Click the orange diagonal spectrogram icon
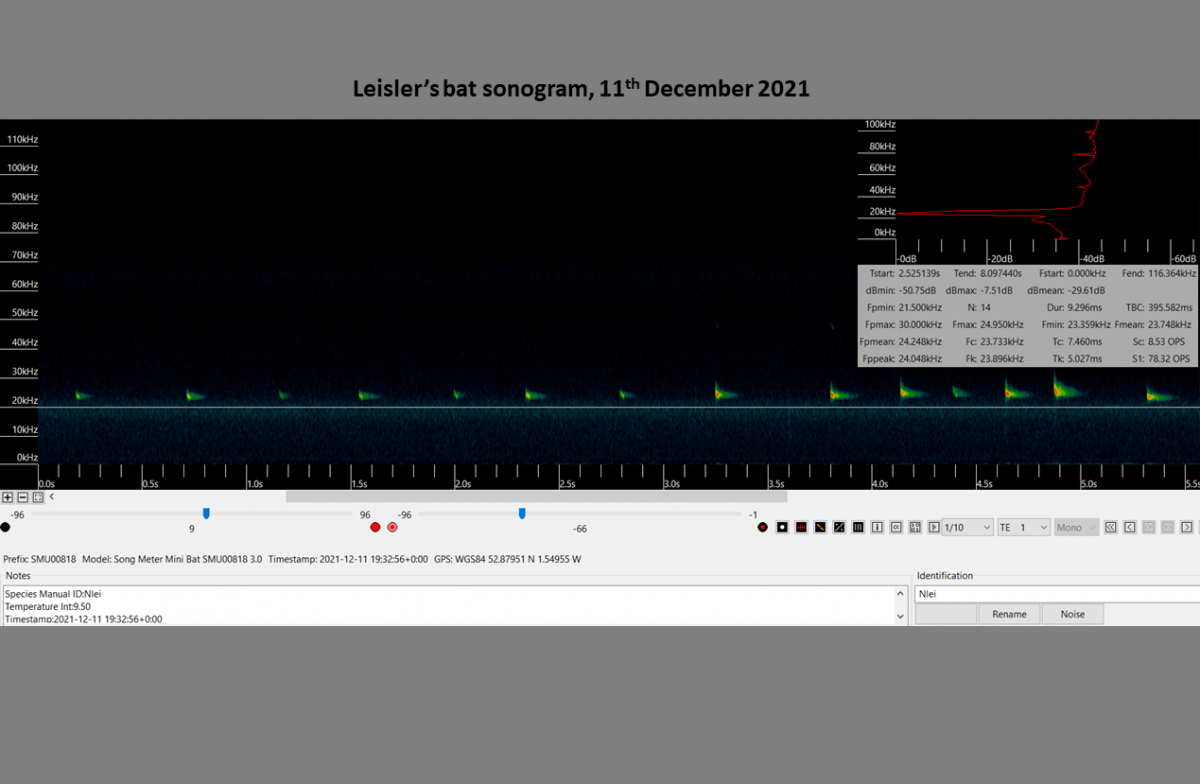The image size is (1200, 784). coord(820,527)
